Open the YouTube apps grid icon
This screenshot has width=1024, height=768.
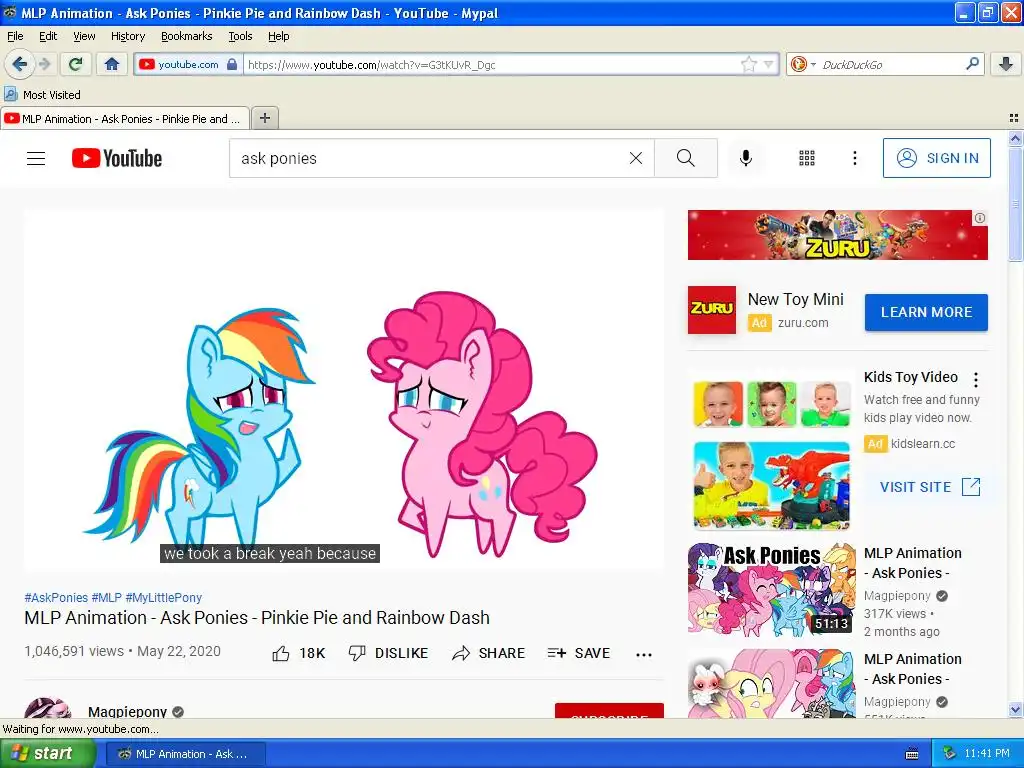coord(807,158)
